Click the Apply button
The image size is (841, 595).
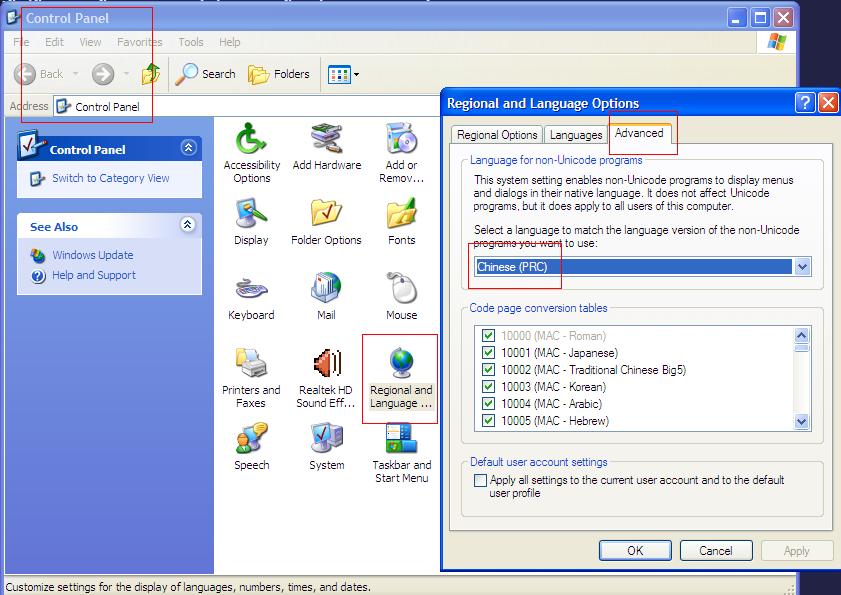tap(796, 550)
